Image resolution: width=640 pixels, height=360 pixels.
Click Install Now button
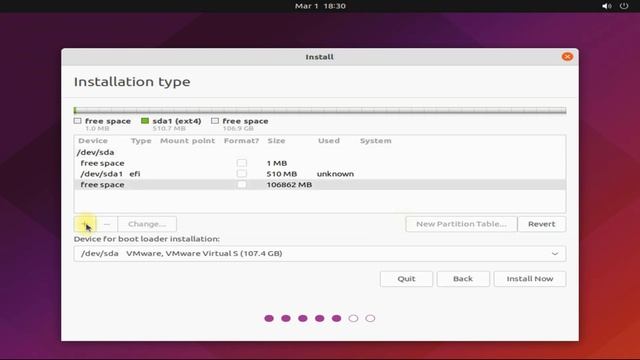530,279
